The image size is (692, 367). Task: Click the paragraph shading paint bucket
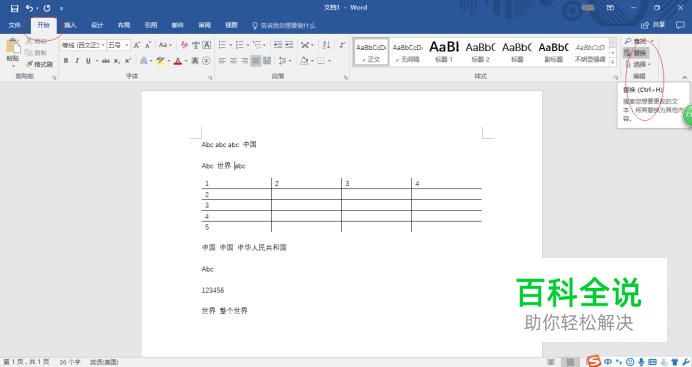[x=304, y=61]
